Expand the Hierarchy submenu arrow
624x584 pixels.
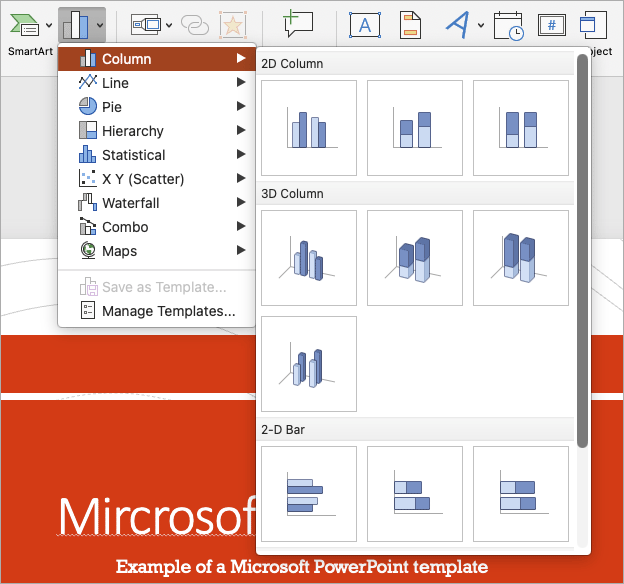[241, 130]
